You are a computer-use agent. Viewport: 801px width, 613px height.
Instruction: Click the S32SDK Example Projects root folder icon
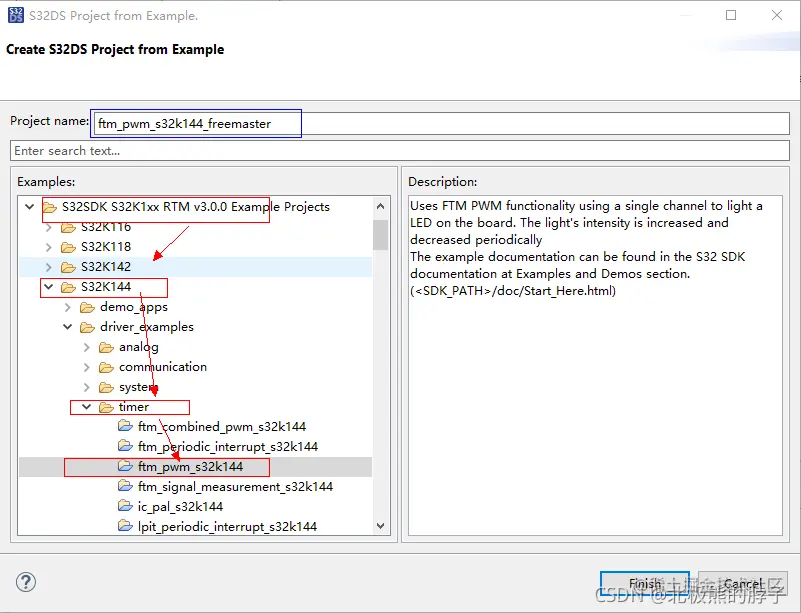coord(50,207)
